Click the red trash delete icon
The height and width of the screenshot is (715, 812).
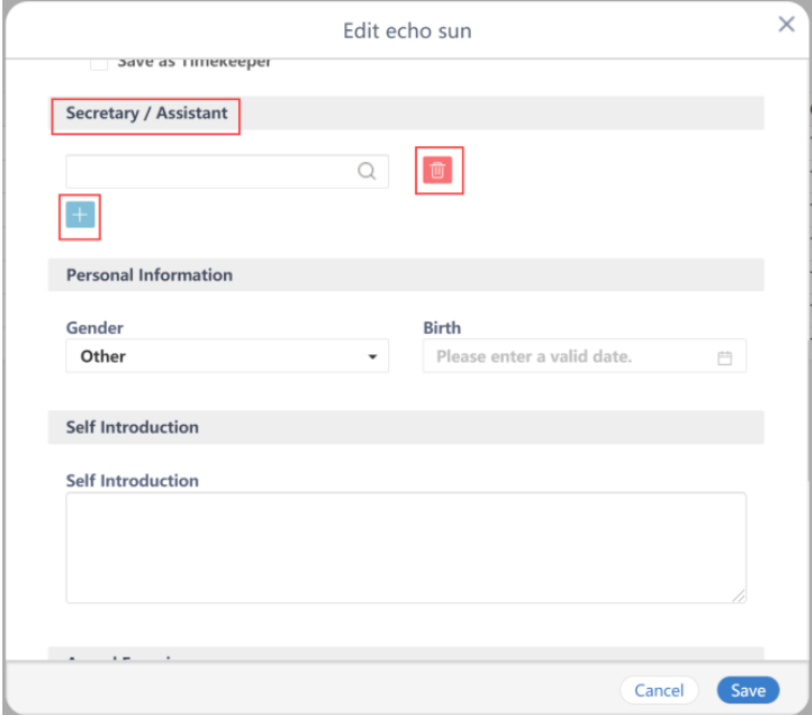(x=437, y=171)
